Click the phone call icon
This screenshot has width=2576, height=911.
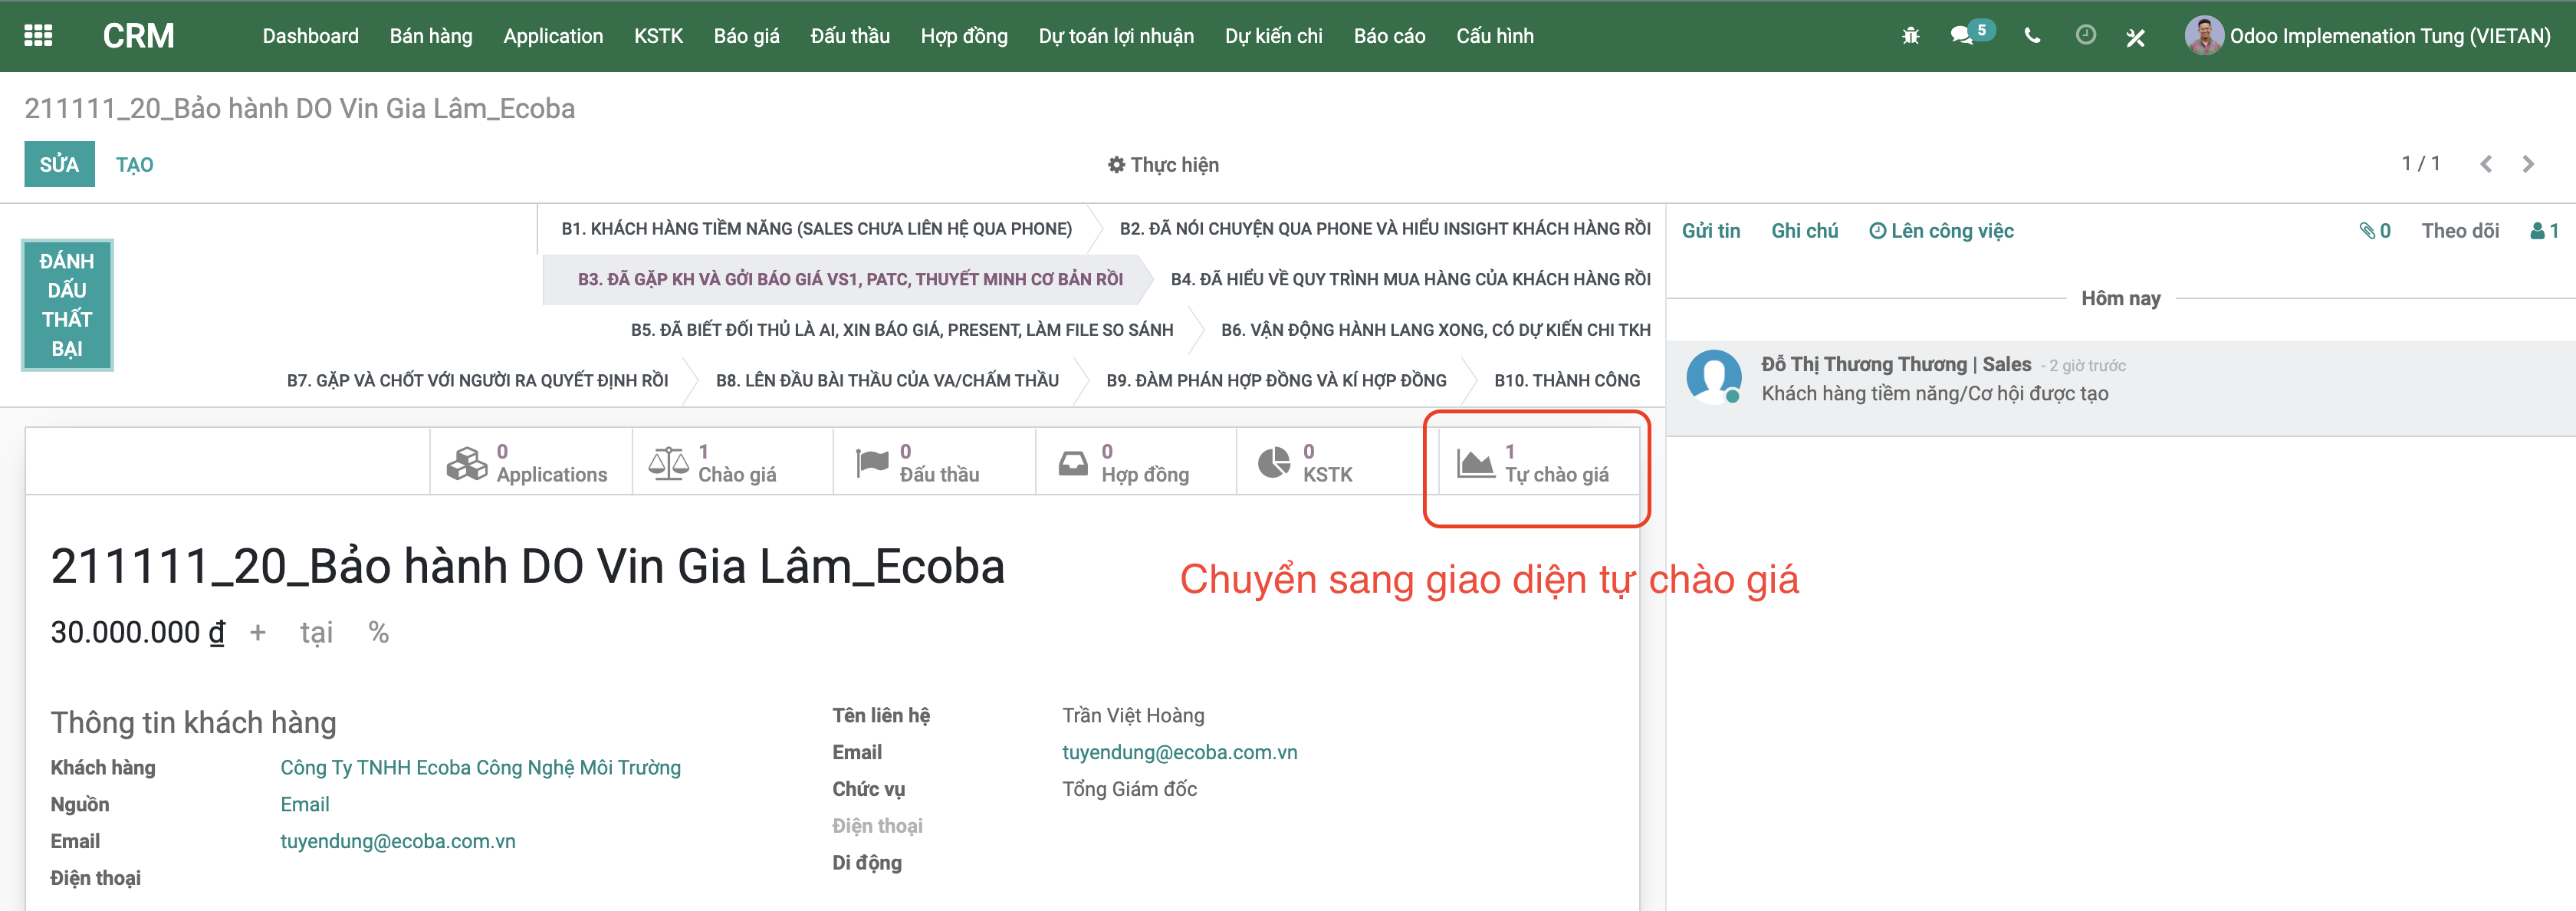2031,36
